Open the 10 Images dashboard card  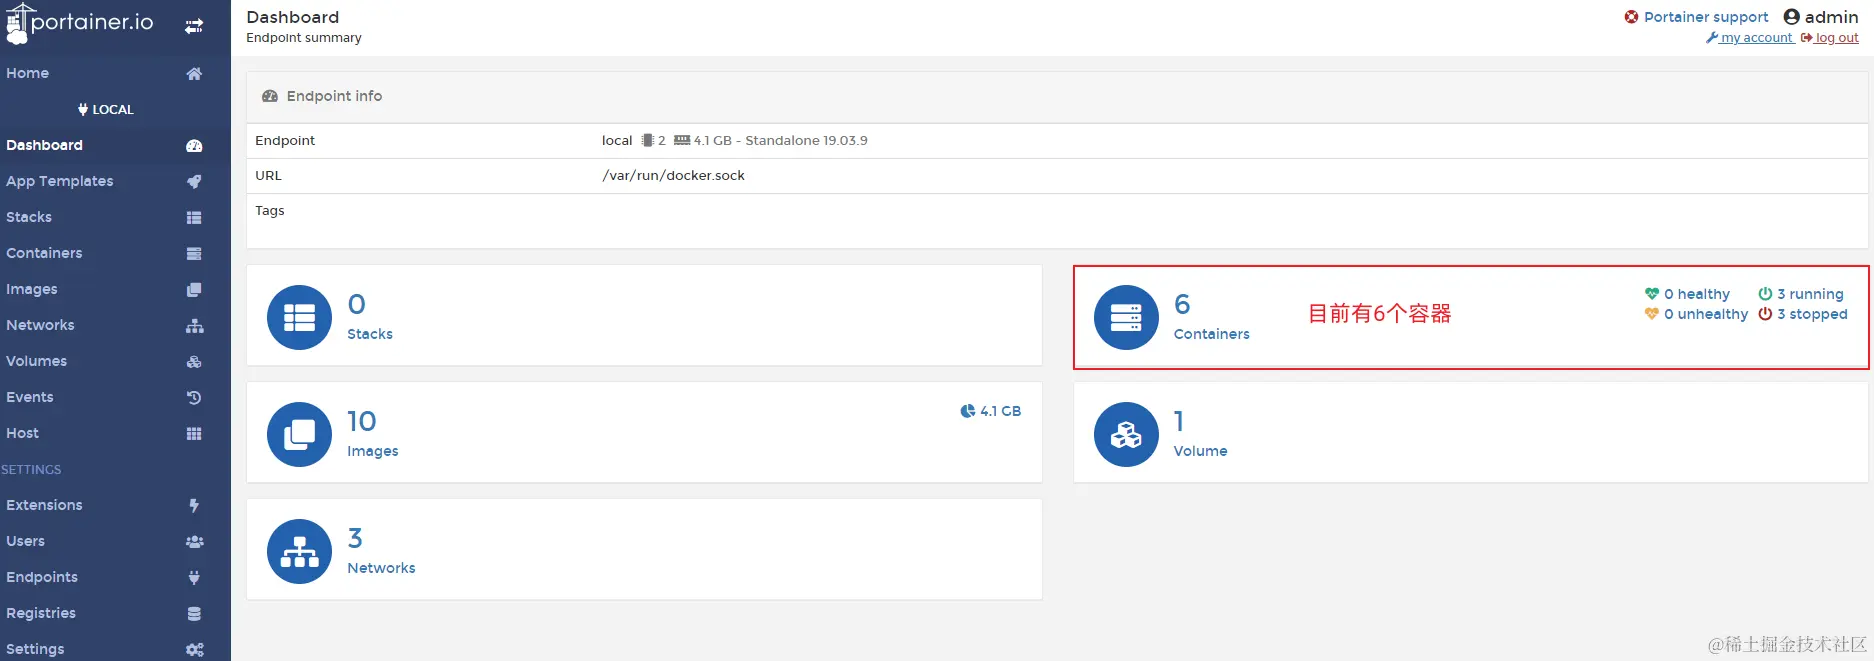[x=644, y=433]
